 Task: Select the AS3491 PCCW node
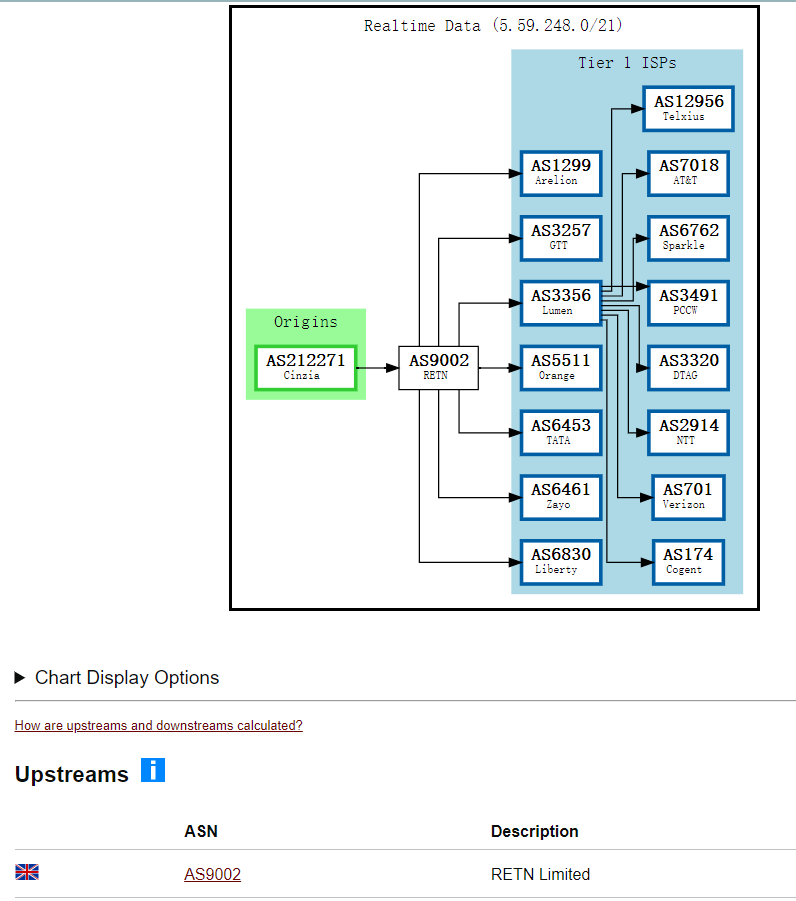pos(689,303)
